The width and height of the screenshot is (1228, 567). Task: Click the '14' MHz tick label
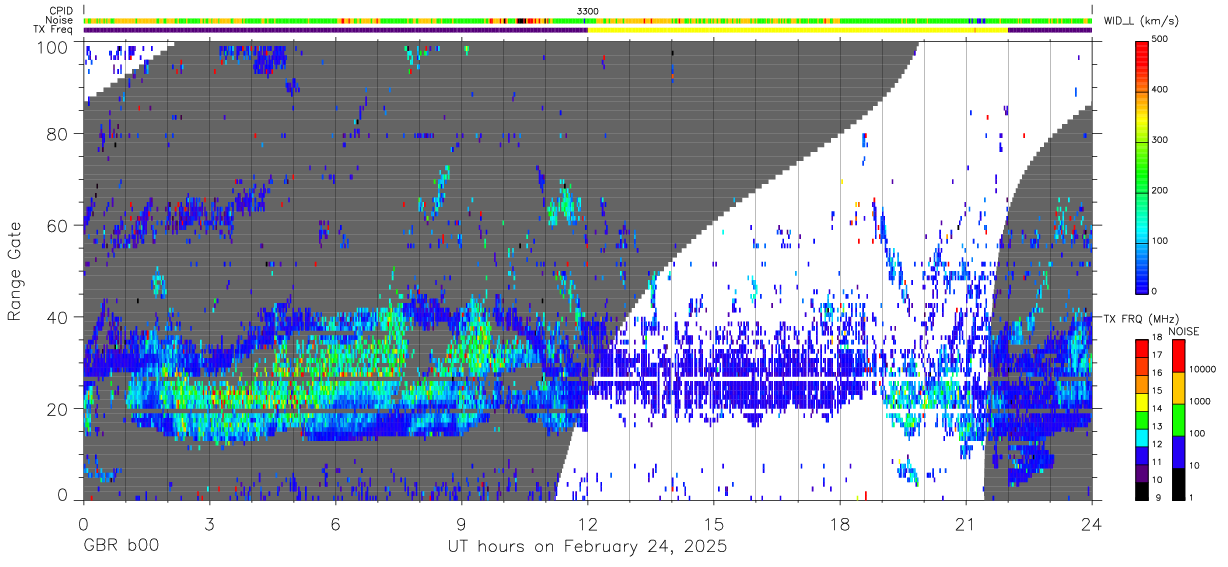(1160, 410)
